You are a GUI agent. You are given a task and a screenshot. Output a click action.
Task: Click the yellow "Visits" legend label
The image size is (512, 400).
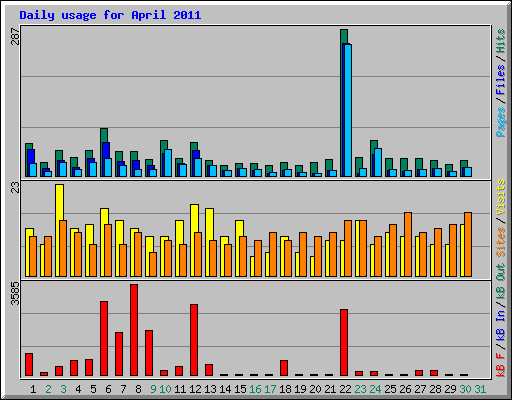coord(500,197)
